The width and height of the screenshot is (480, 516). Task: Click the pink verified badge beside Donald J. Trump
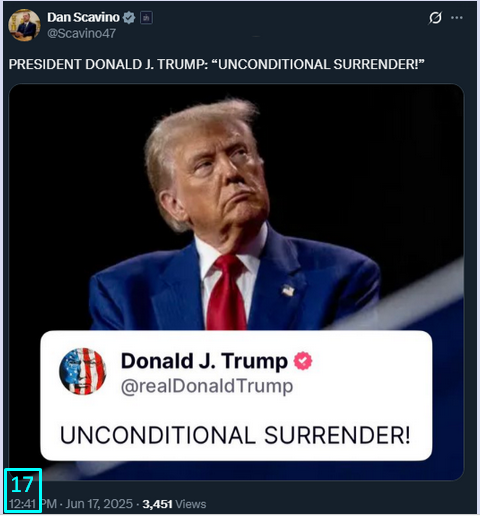(303, 361)
